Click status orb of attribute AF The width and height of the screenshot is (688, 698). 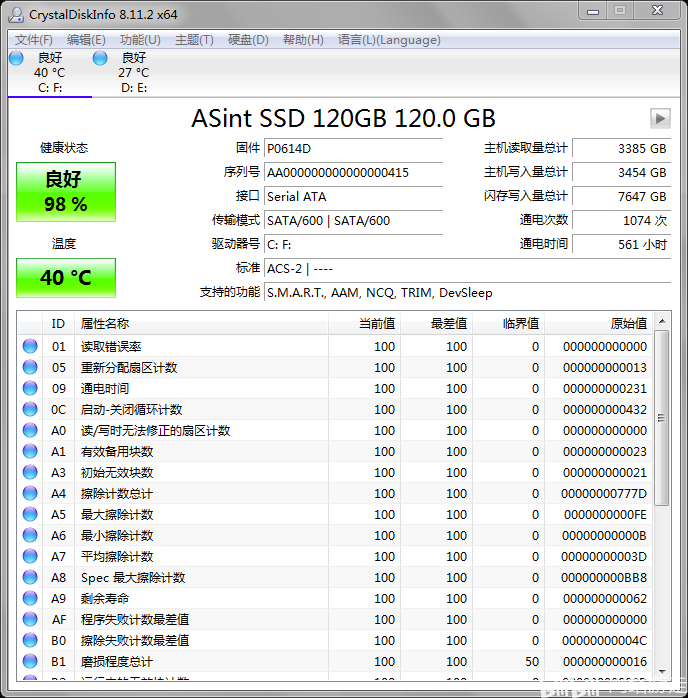[30, 619]
